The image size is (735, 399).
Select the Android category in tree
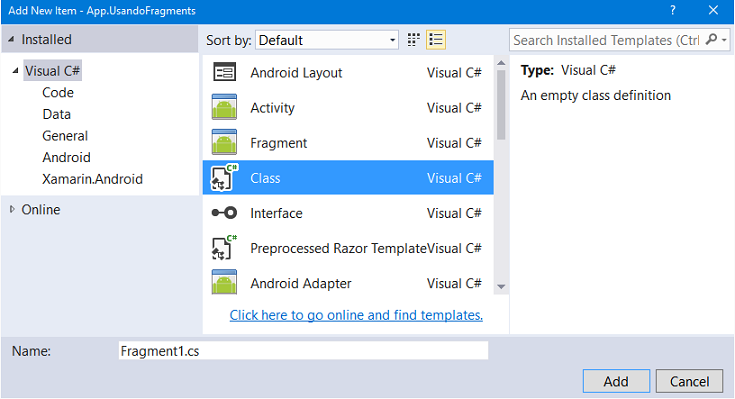pyautogui.click(x=67, y=158)
